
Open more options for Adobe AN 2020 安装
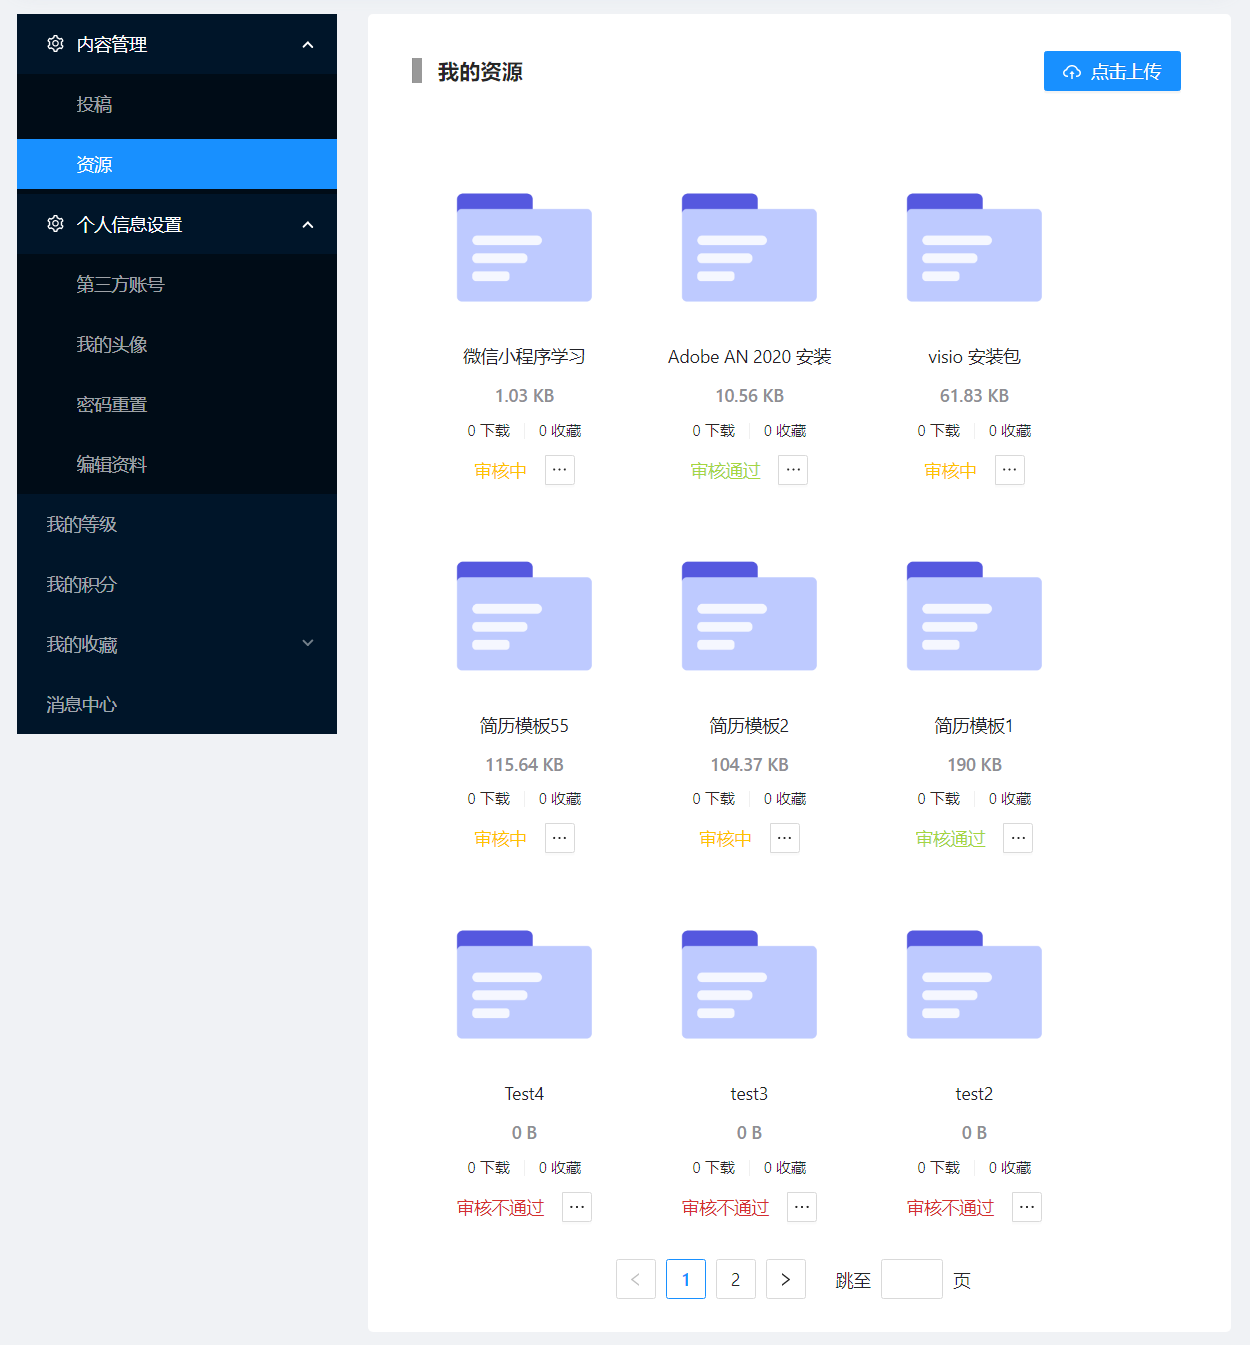coord(793,470)
